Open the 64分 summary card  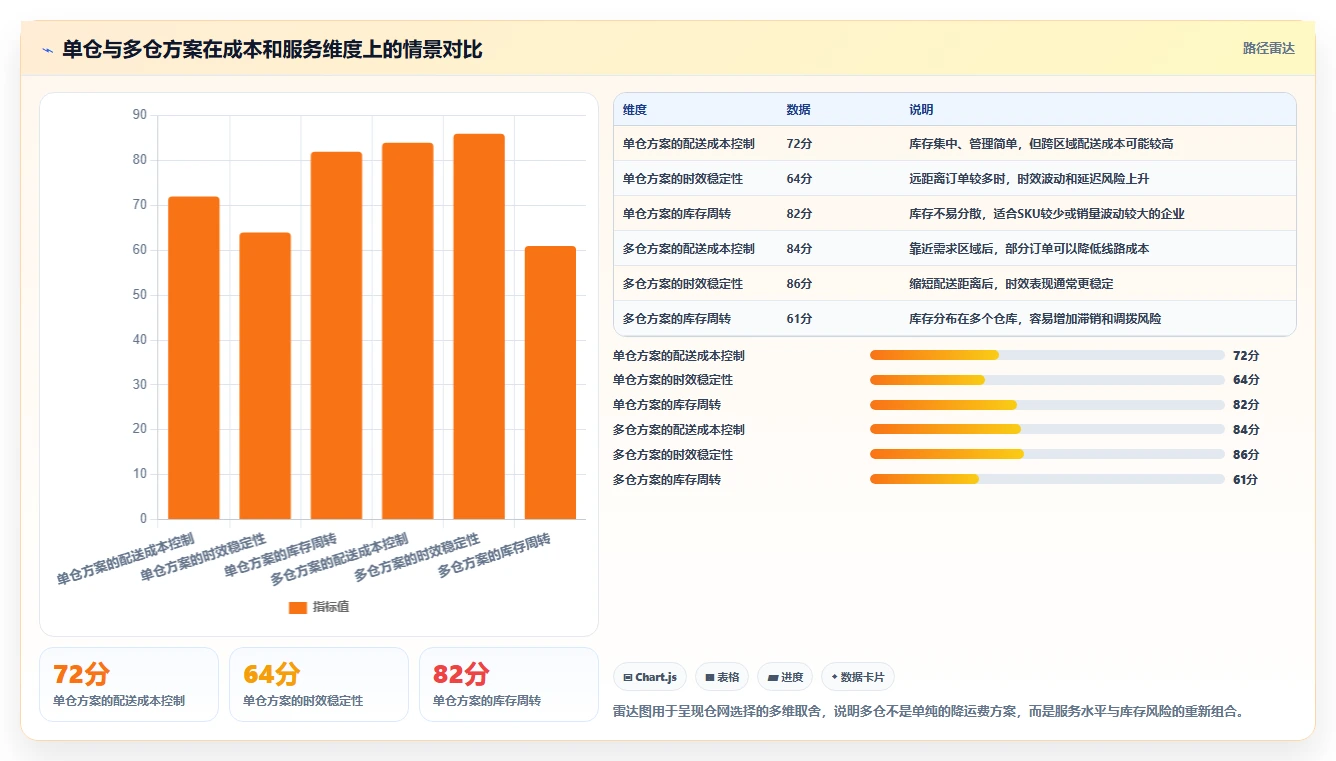coord(319,684)
